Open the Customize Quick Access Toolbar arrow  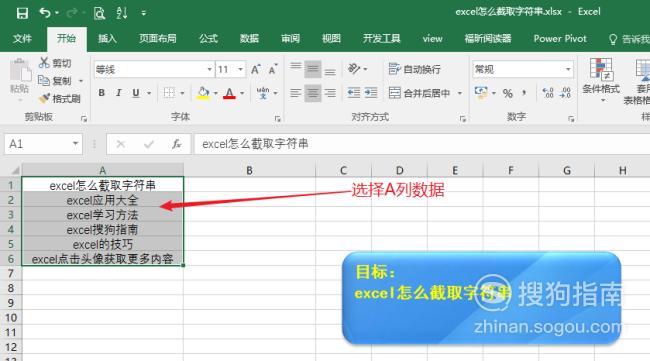coord(143,13)
